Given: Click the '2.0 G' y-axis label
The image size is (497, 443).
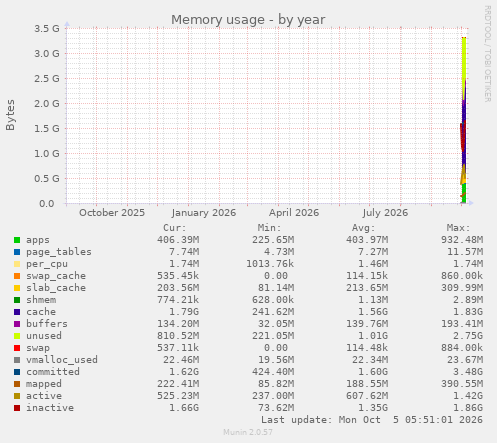Looking at the screenshot, I should click(x=47, y=103).
